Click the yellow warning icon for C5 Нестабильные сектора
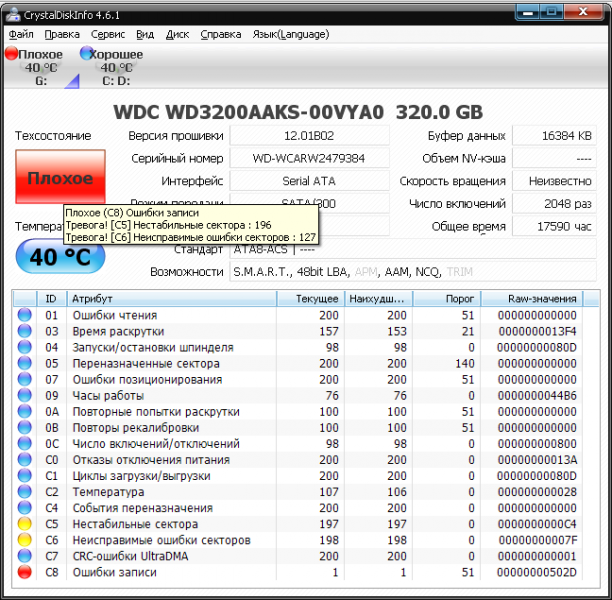This screenshot has width=612, height=600. 24,523
